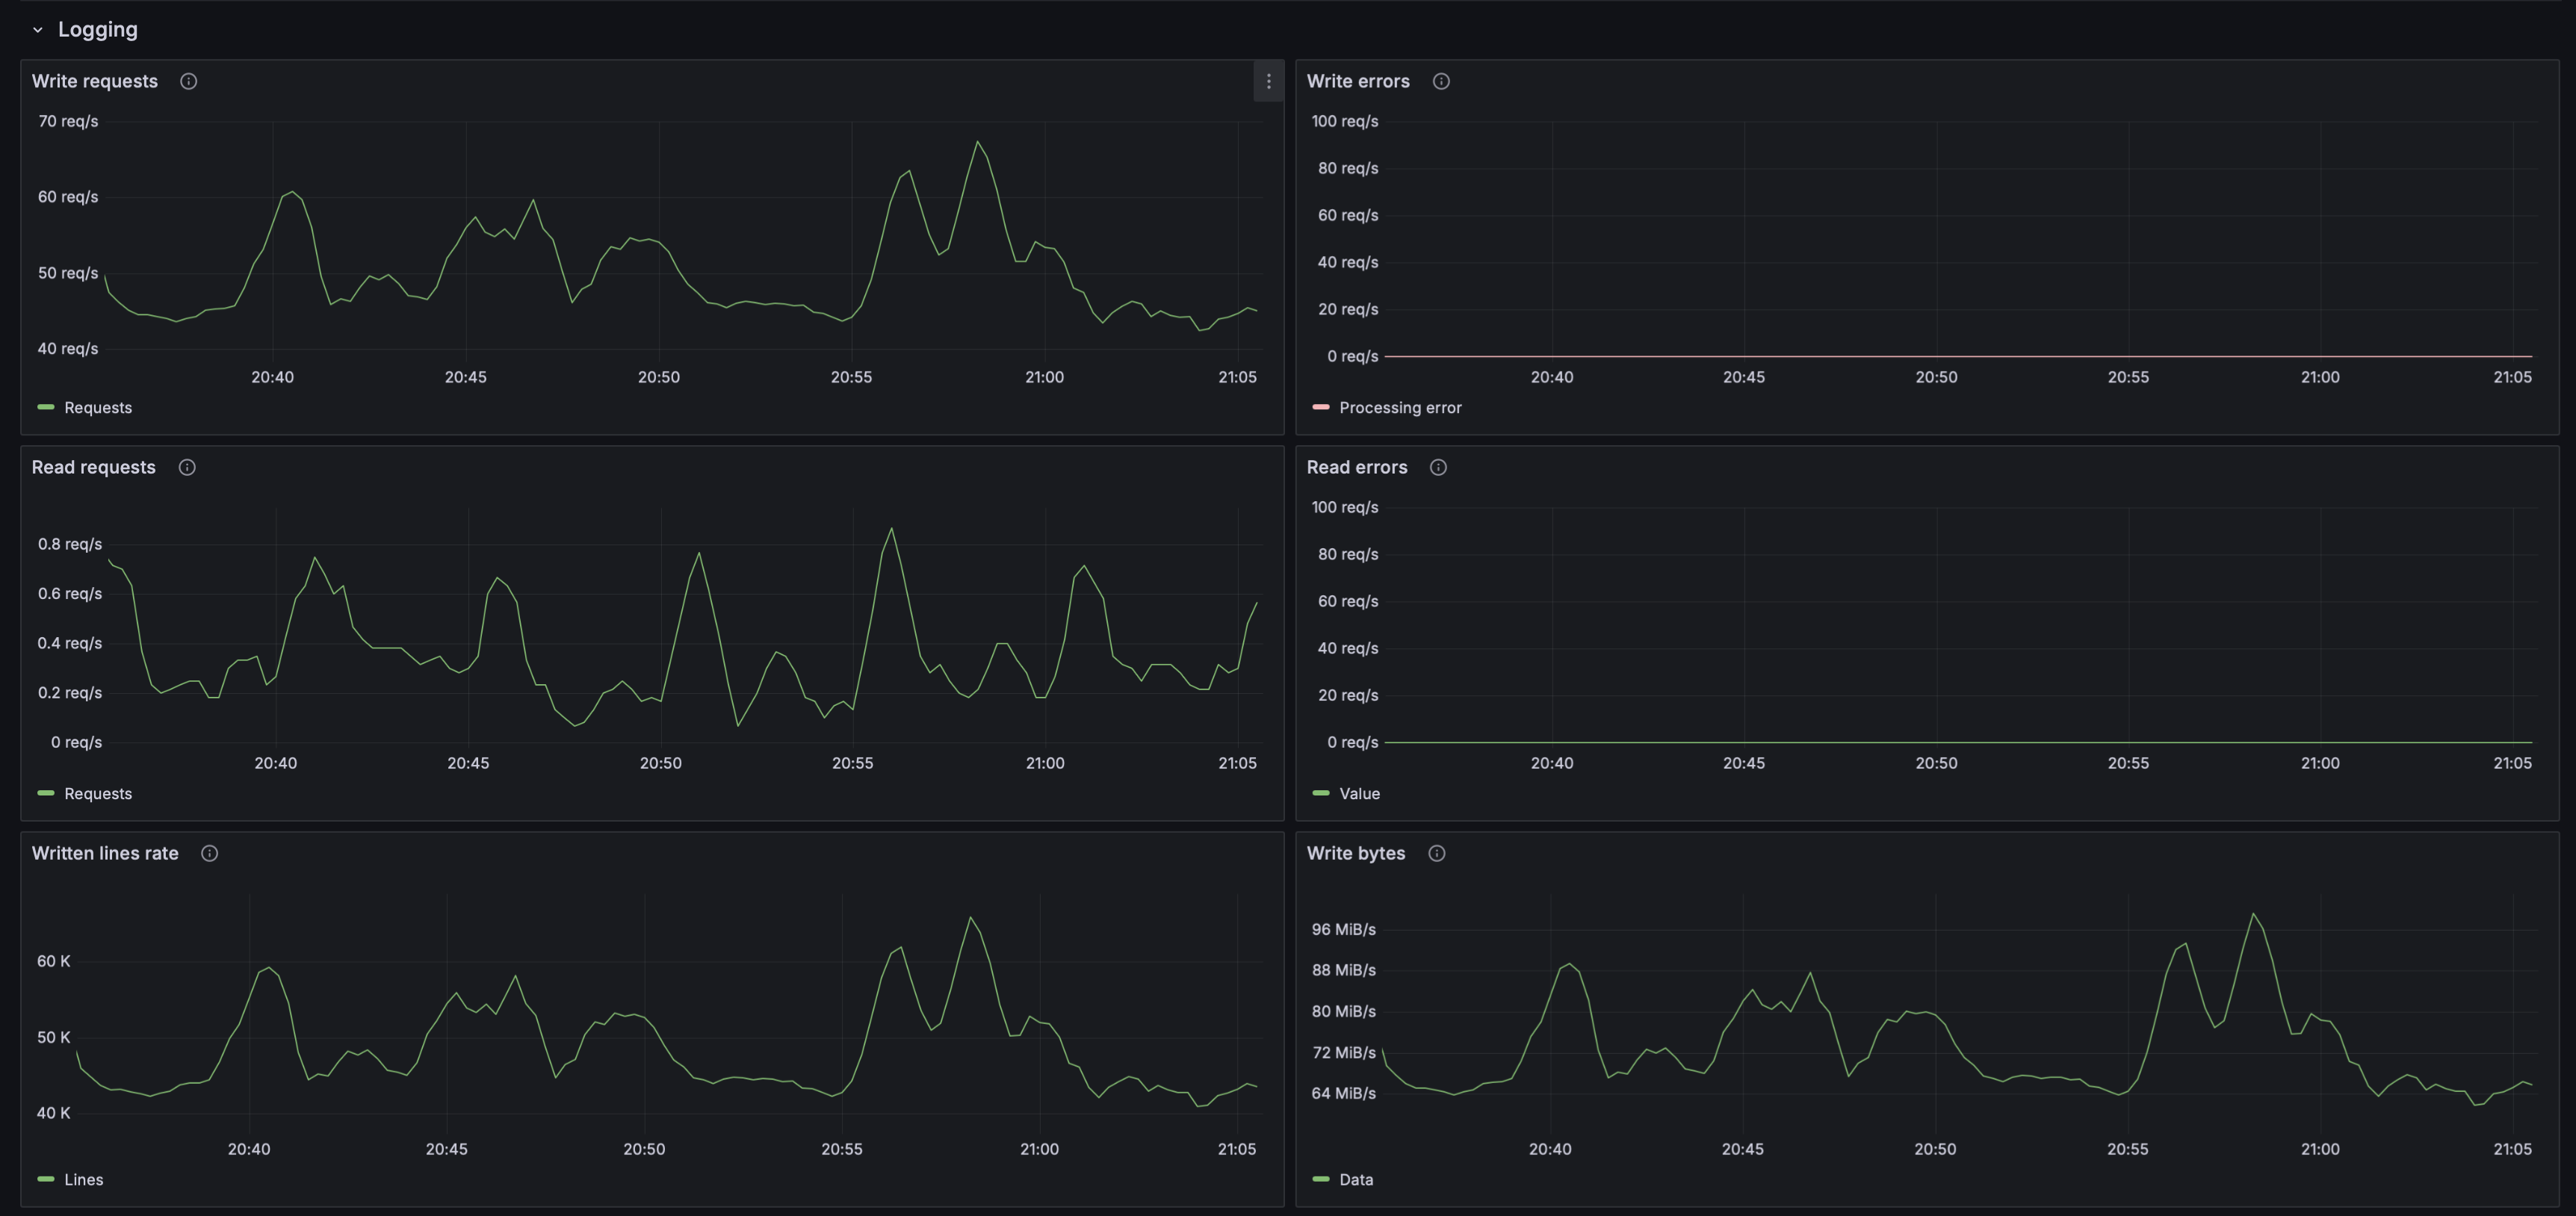Collapse the Logging row chevron
This screenshot has height=1216, width=2576.
[x=38, y=30]
